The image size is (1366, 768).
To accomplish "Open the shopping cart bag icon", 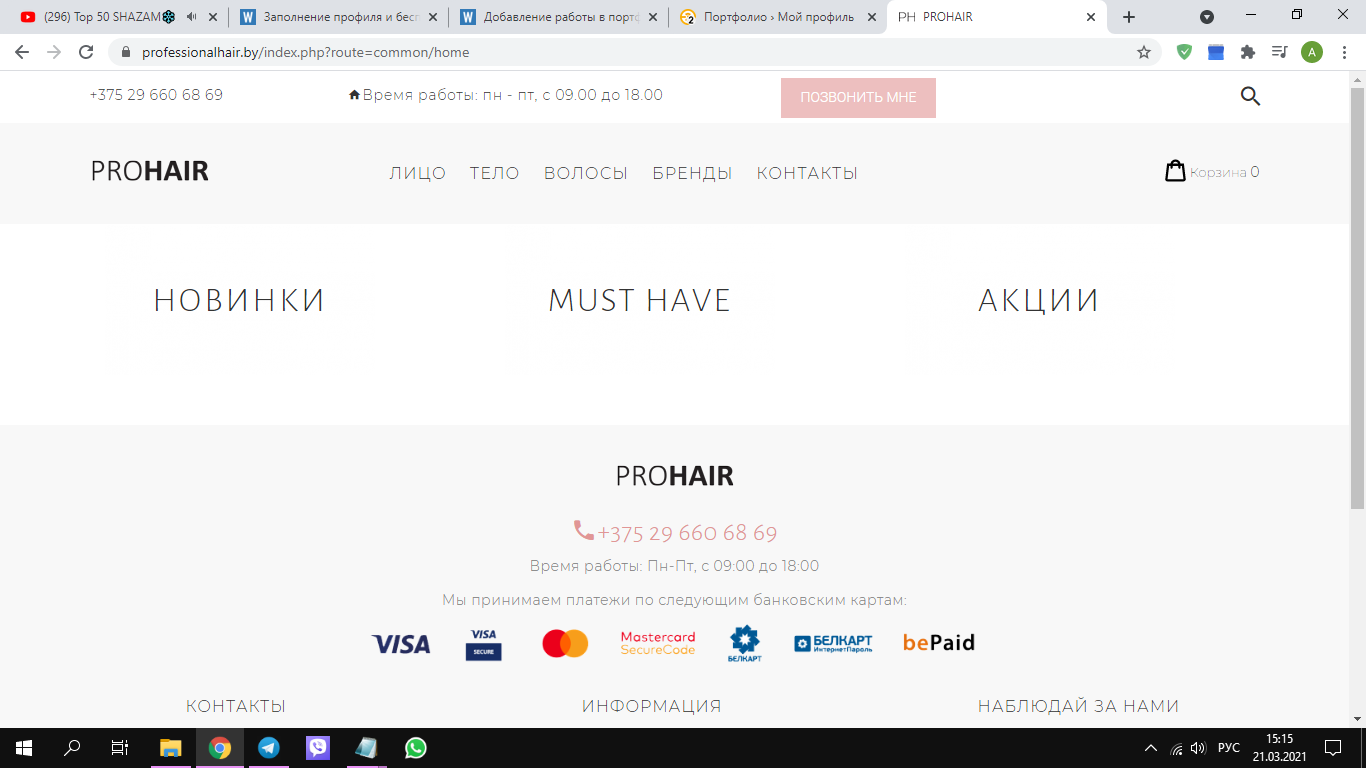I will point(1175,171).
